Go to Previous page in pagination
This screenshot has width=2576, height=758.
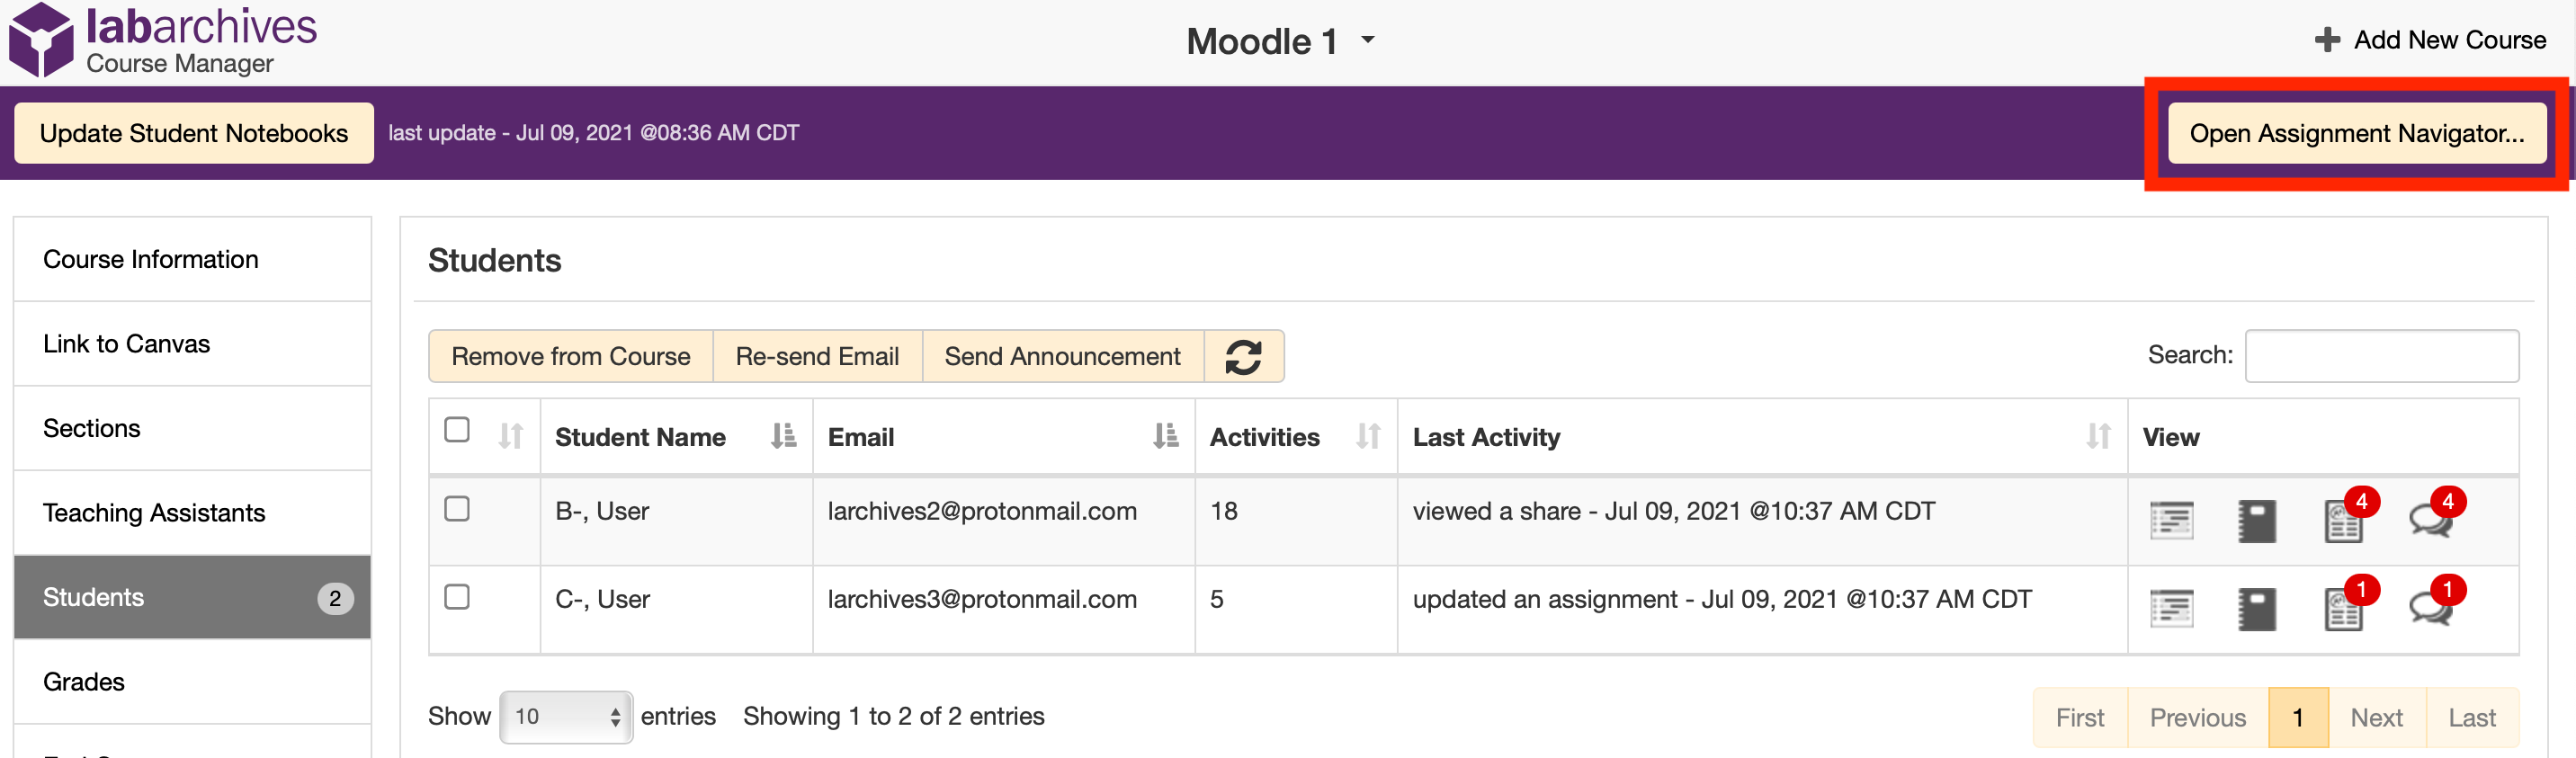click(x=2198, y=718)
